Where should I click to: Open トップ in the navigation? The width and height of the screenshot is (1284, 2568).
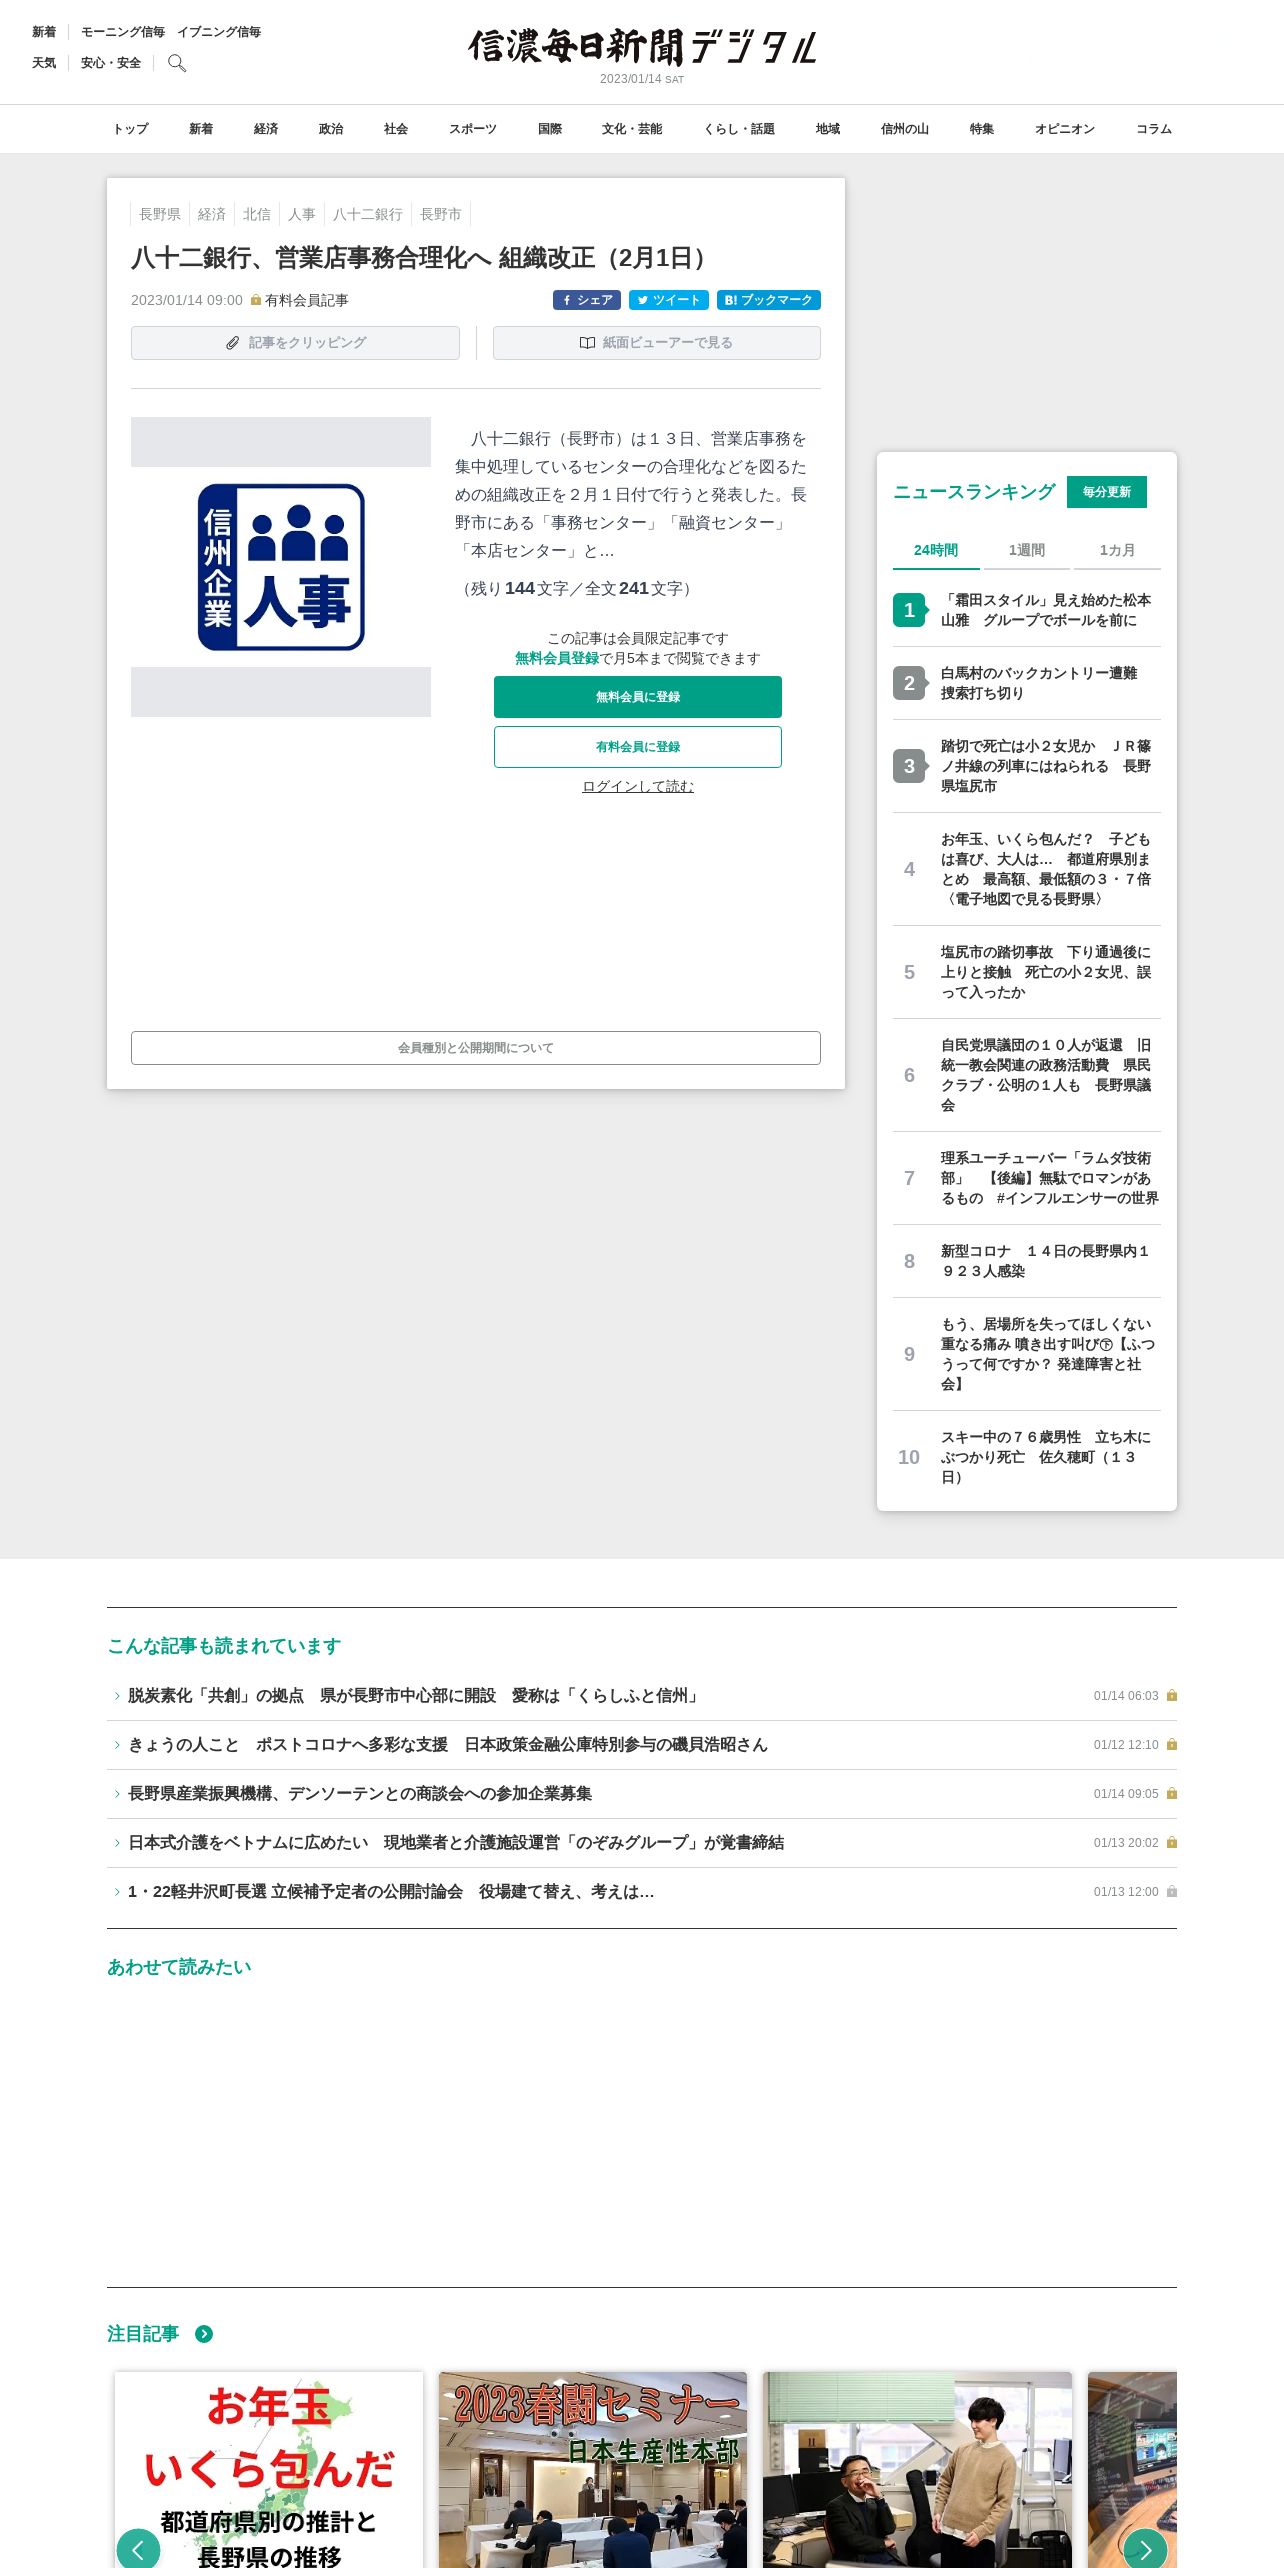click(130, 129)
